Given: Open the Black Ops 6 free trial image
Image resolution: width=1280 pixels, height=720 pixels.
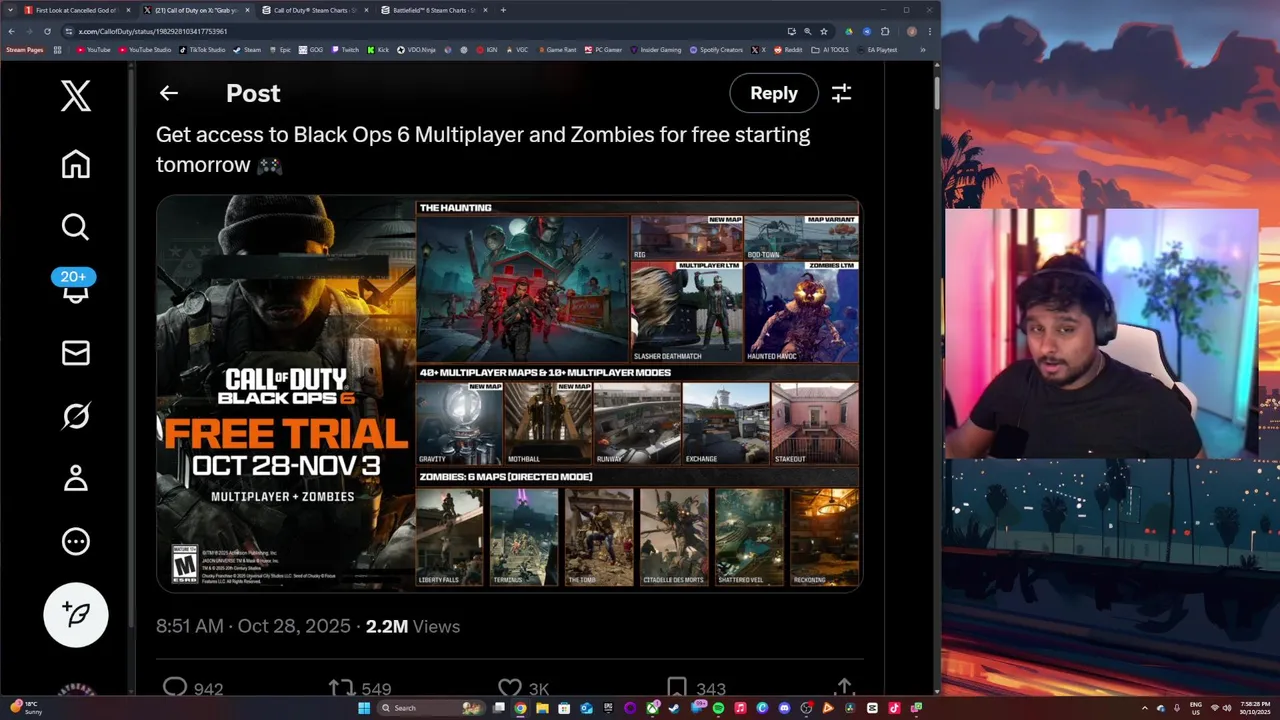Looking at the screenshot, I should coord(508,393).
